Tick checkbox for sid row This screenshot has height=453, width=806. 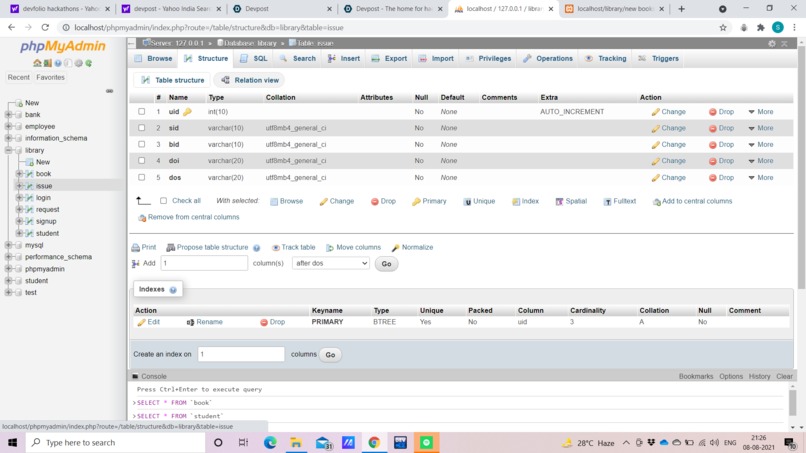point(141,128)
